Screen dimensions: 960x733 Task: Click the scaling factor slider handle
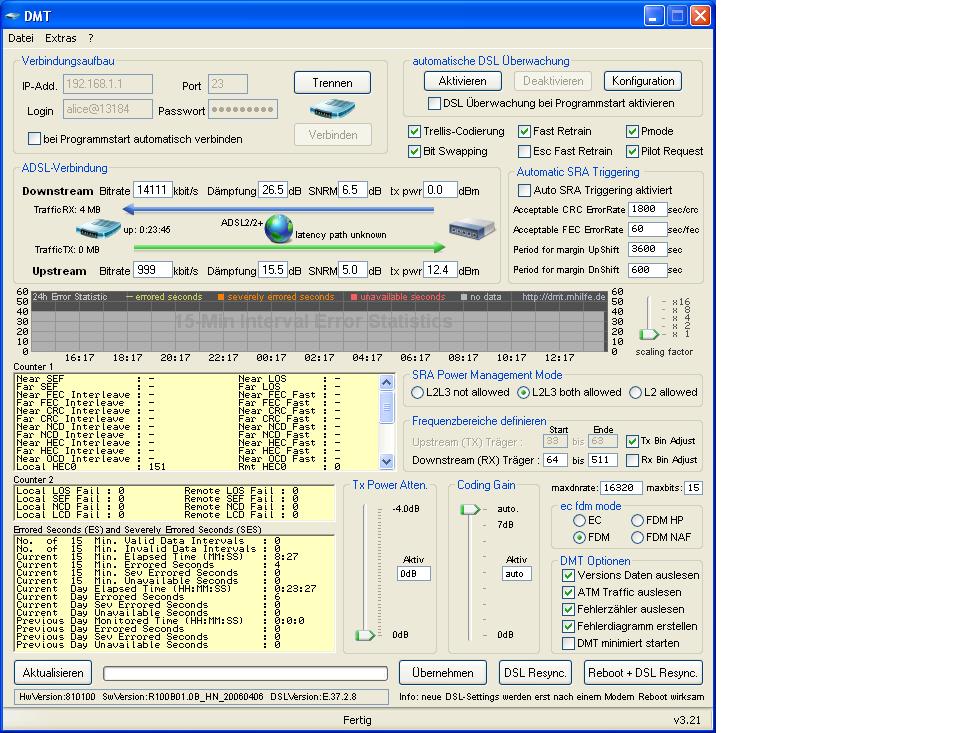point(649,334)
